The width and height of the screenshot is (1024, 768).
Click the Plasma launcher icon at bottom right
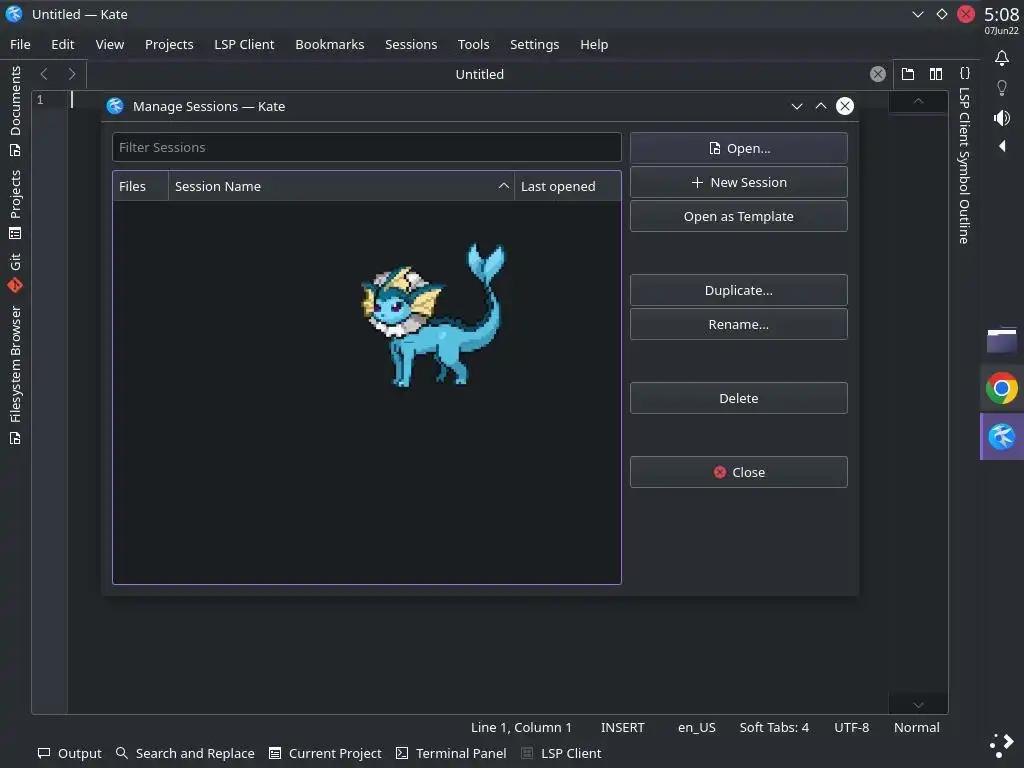coord(1002,745)
